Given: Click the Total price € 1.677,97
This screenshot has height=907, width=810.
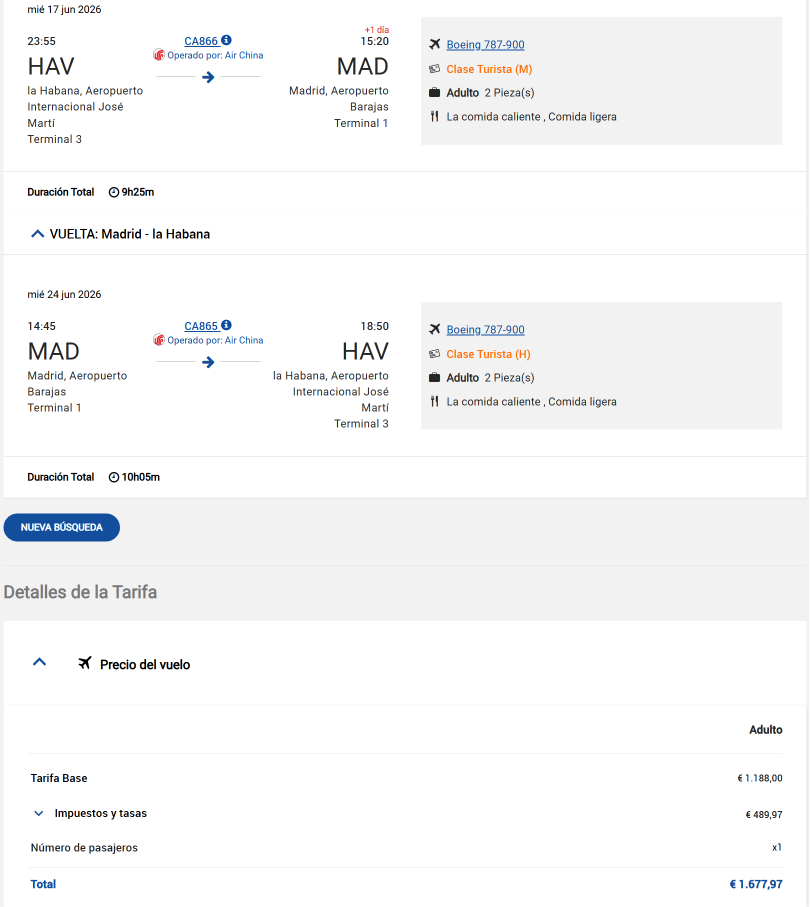Looking at the screenshot, I should click(756, 884).
